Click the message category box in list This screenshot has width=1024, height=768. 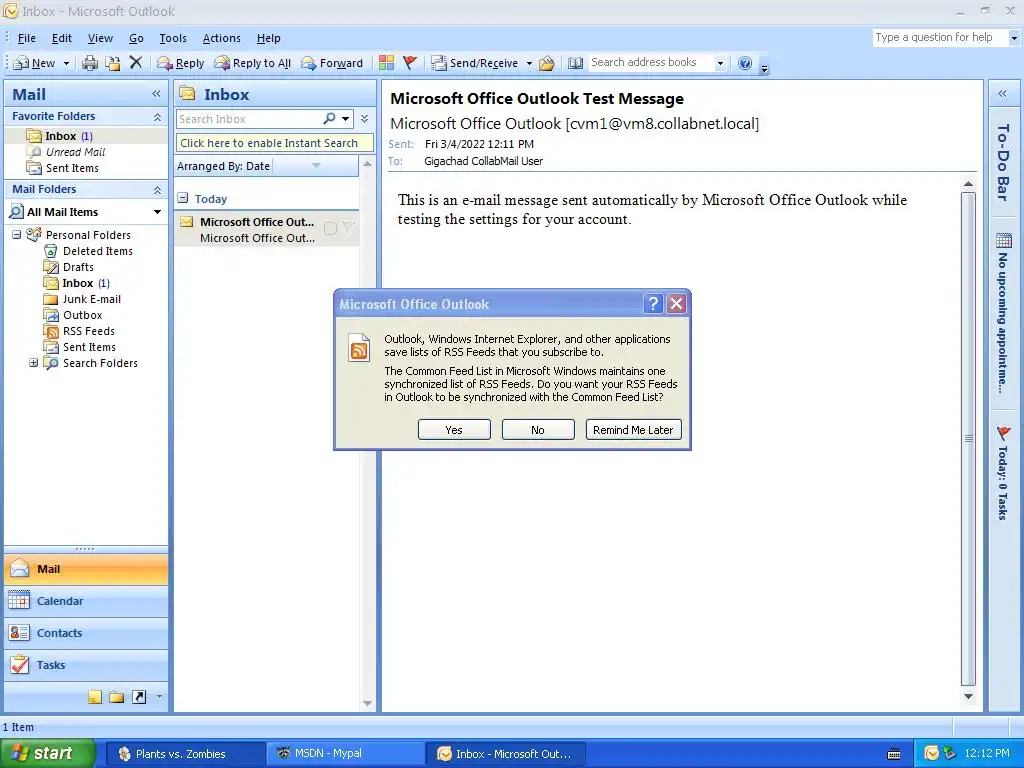330,228
